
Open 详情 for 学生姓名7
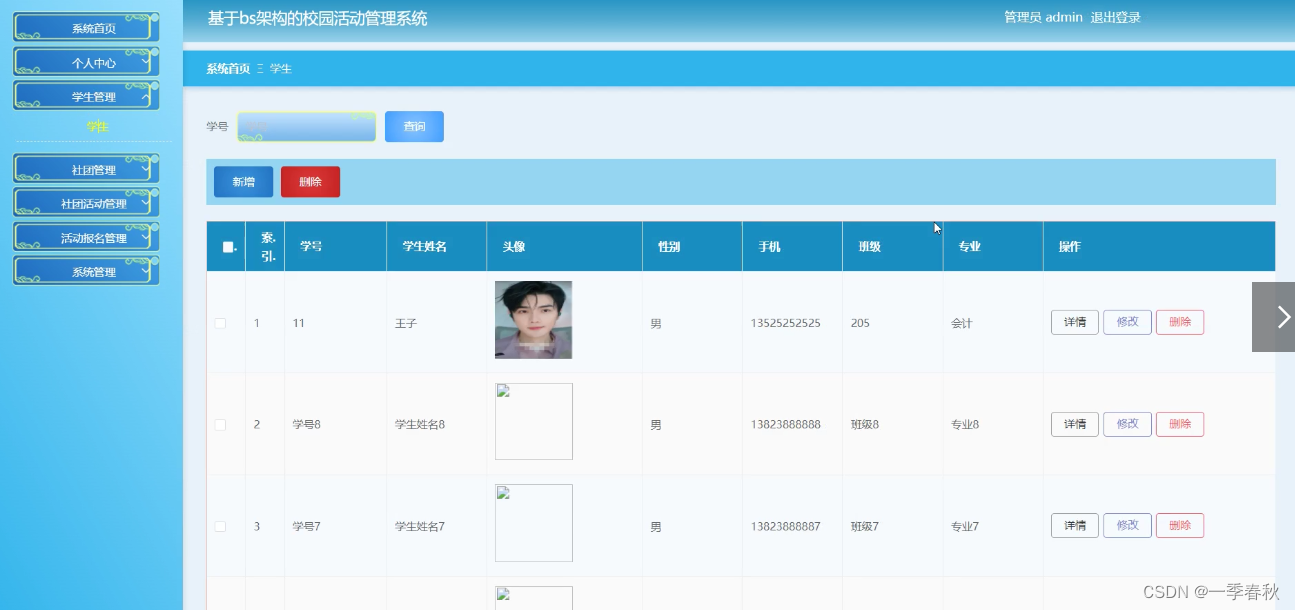(1075, 525)
